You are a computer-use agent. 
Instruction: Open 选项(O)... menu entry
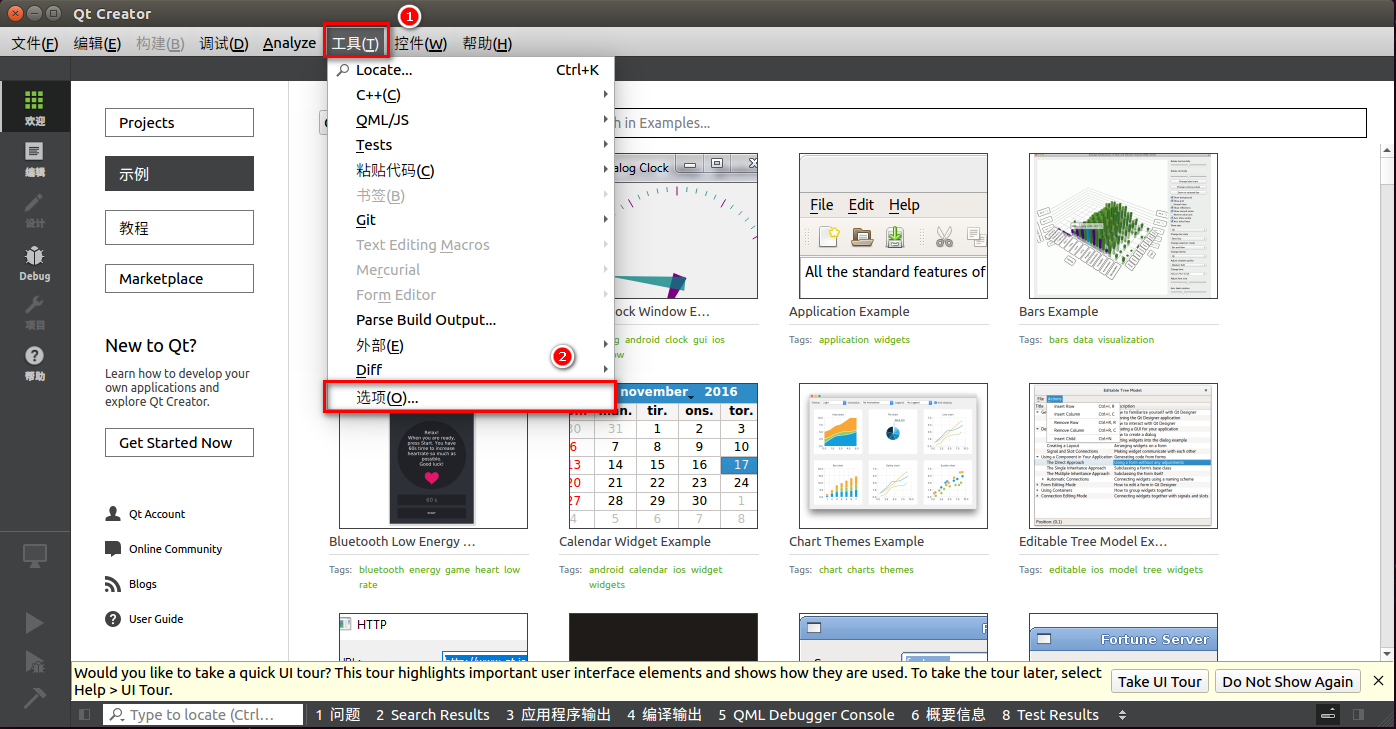tap(471, 397)
